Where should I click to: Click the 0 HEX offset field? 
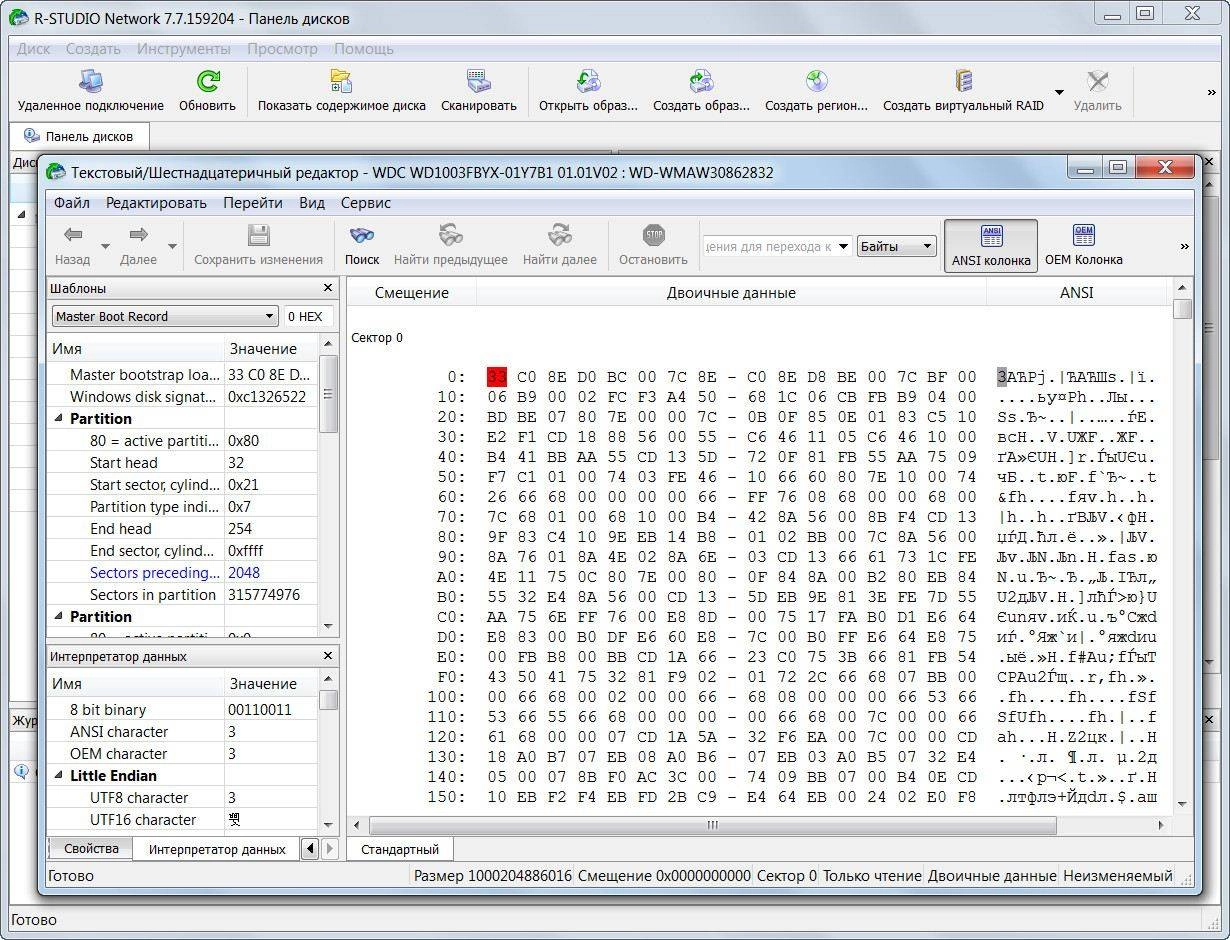click(309, 316)
